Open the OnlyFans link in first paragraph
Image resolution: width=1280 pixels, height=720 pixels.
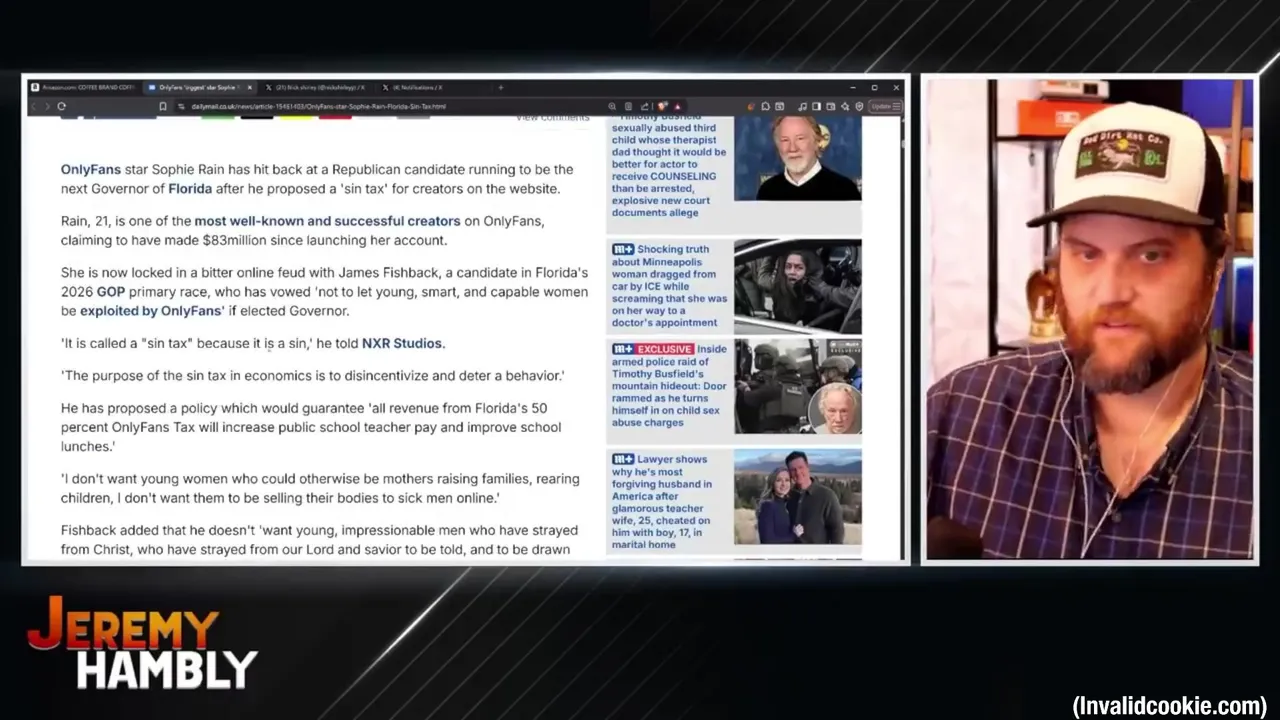click(91, 169)
